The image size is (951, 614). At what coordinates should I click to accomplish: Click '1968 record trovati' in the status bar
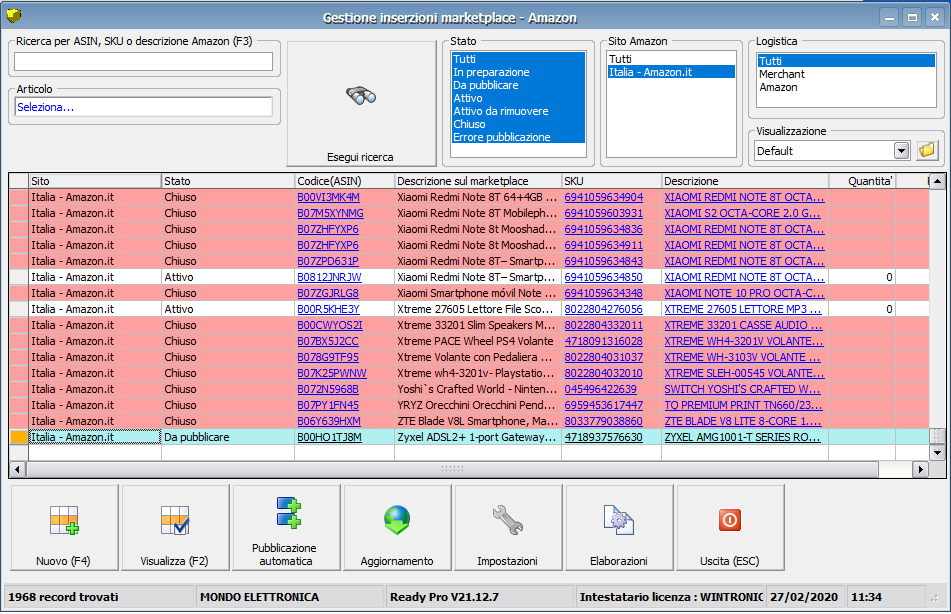click(63, 597)
